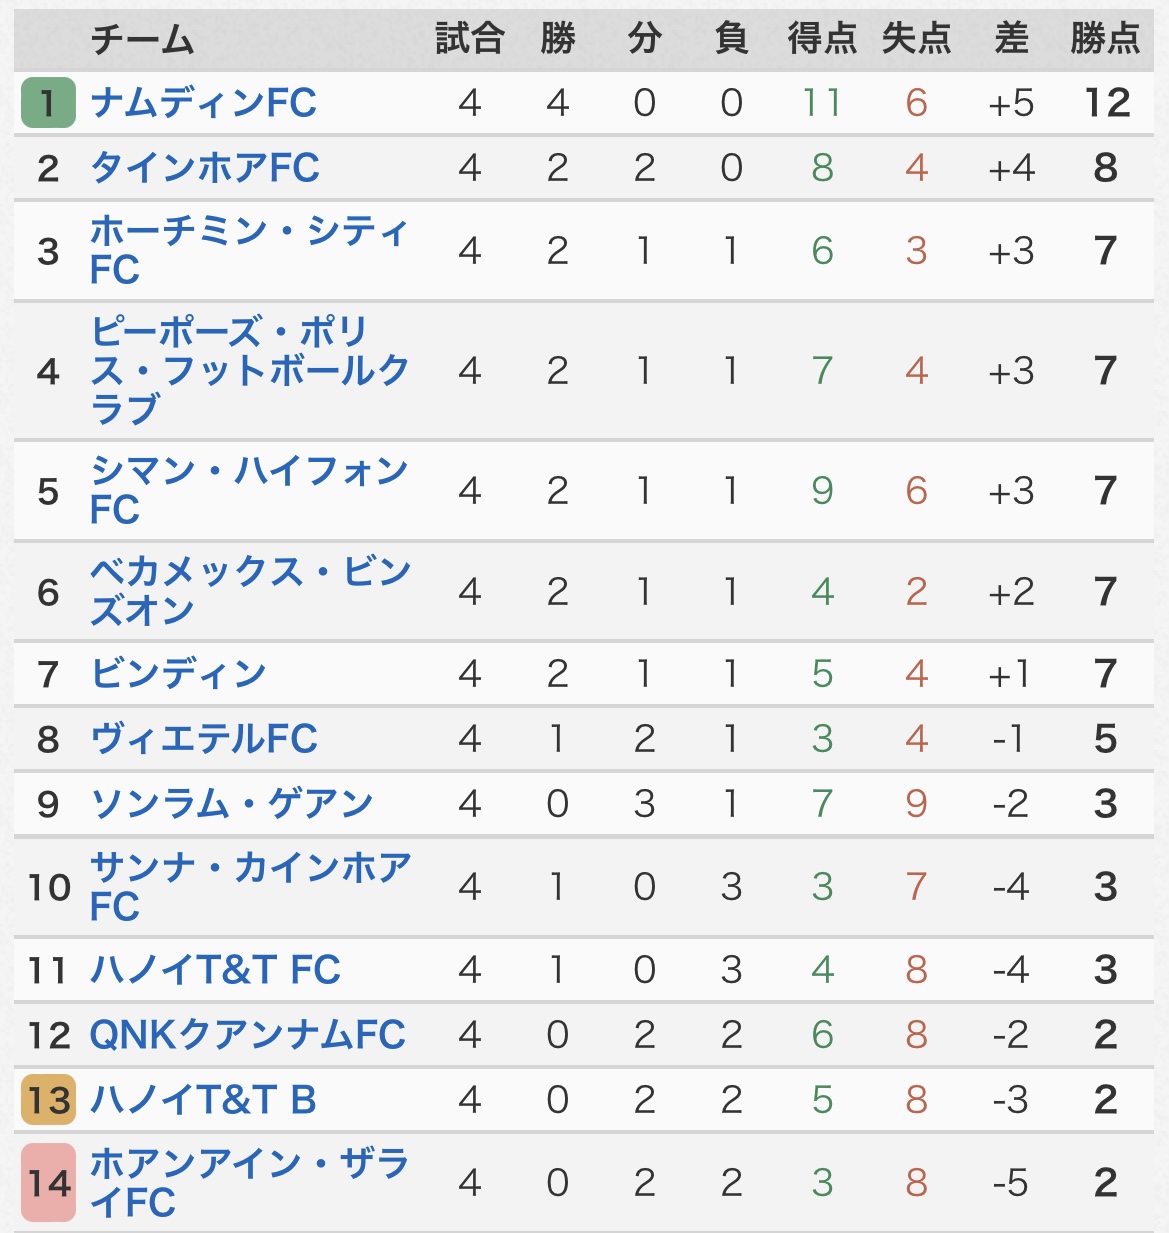Image resolution: width=1169 pixels, height=1233 pixels.
Task: Click the pink rank 14 badge
Action: [x=48, y=1183]
